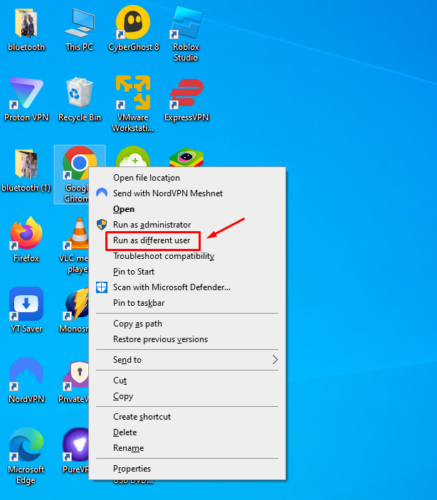Launch ExpressVPN desktop shortcut
The image size is (437, 500).
pyautogui.click(x=186, y=93)
